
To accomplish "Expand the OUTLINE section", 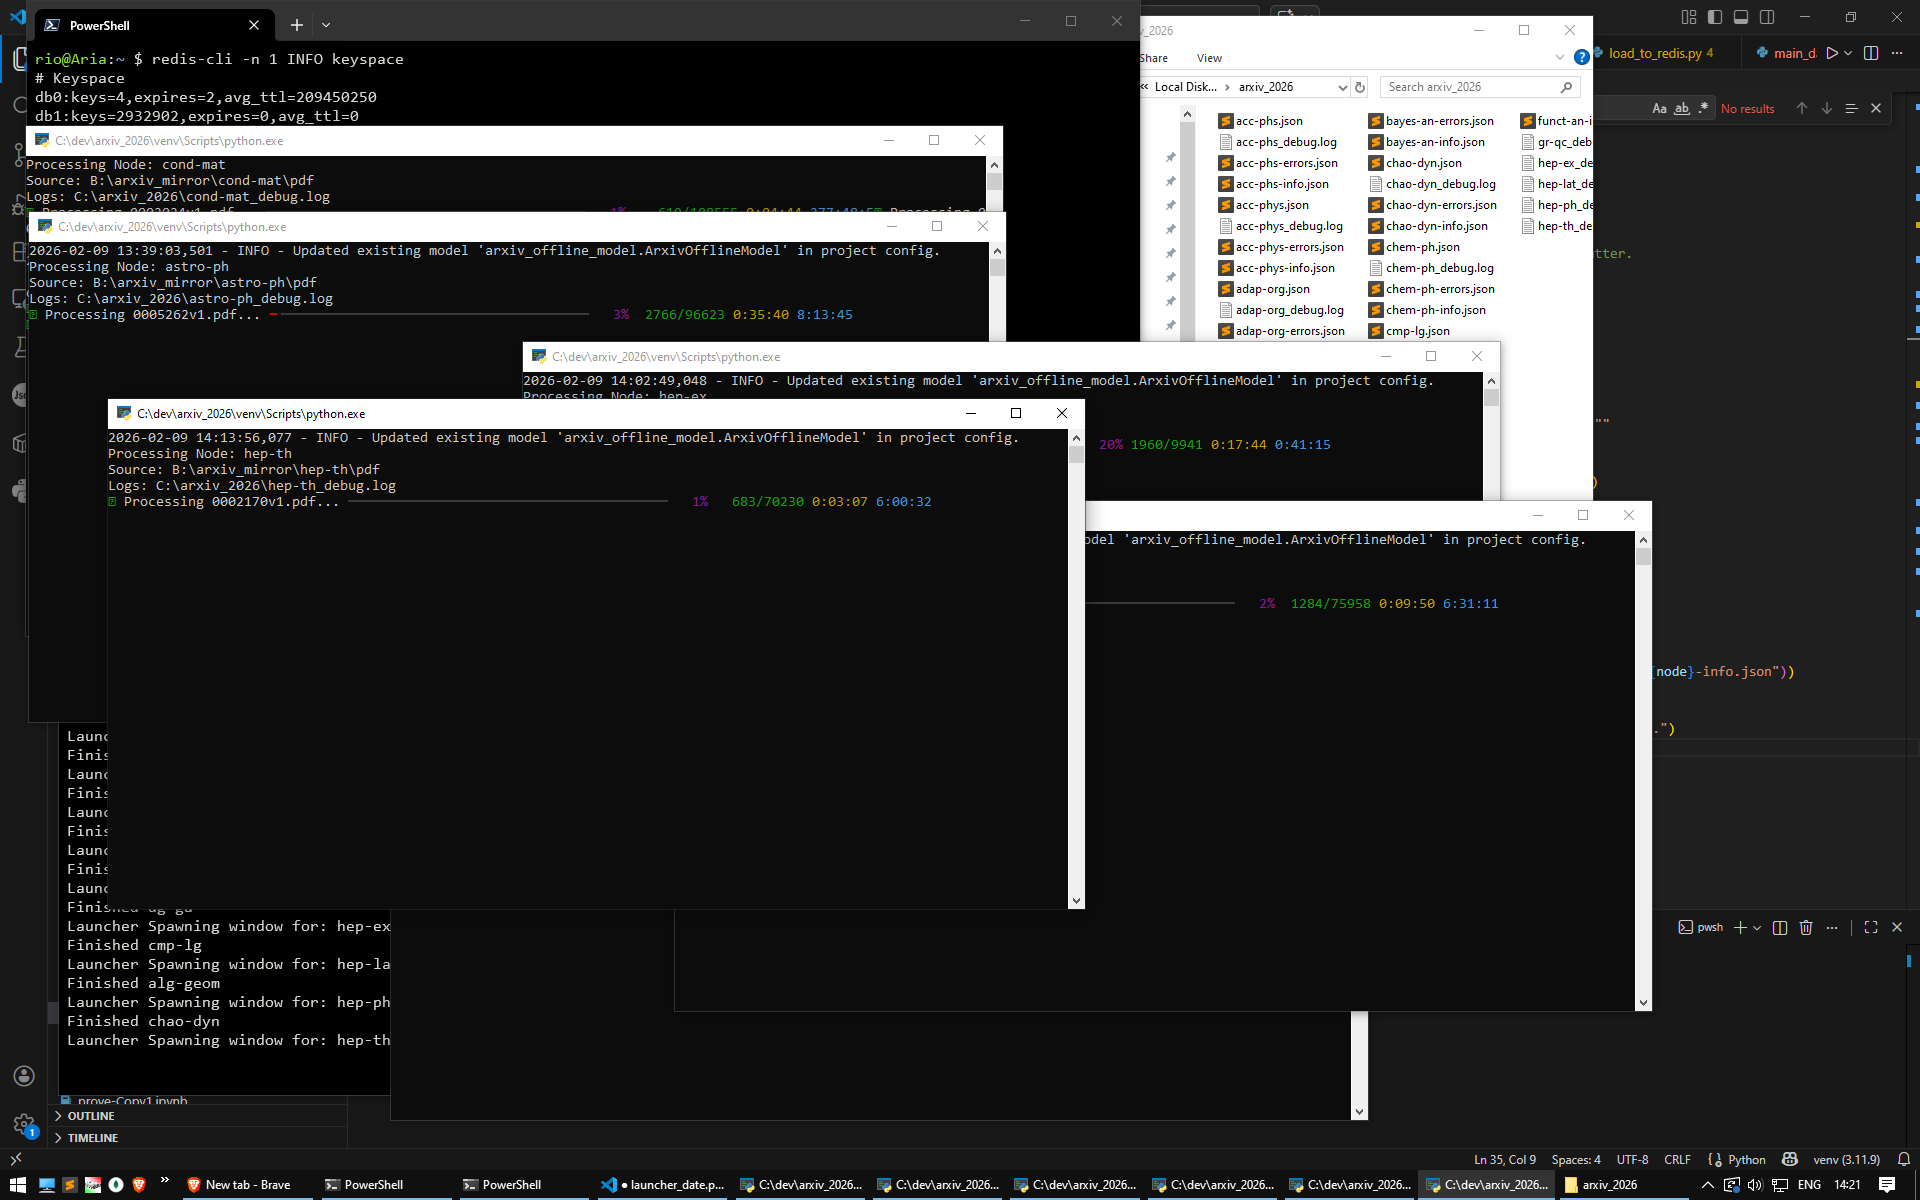I will [91, 1116].
